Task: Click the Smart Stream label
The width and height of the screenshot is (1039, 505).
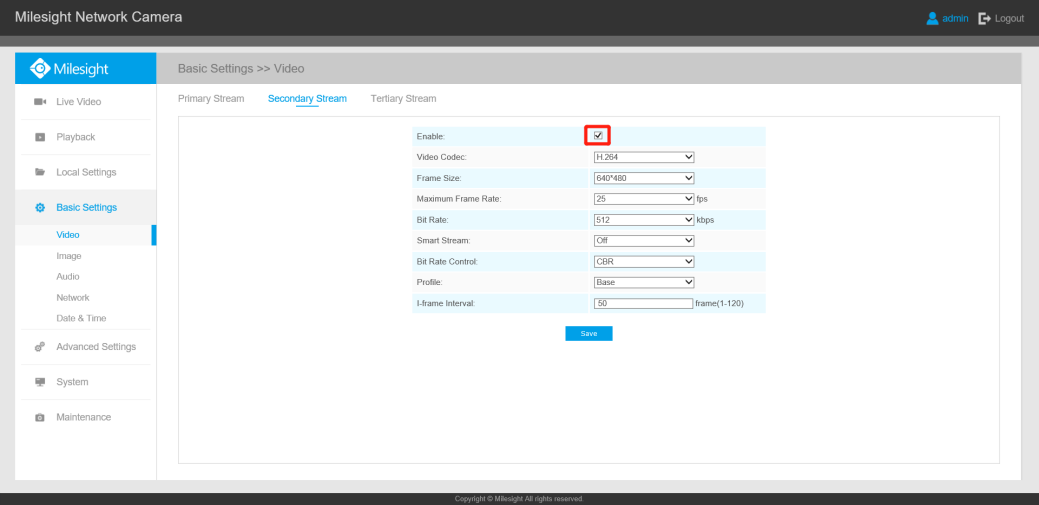Action: (441, 241)
